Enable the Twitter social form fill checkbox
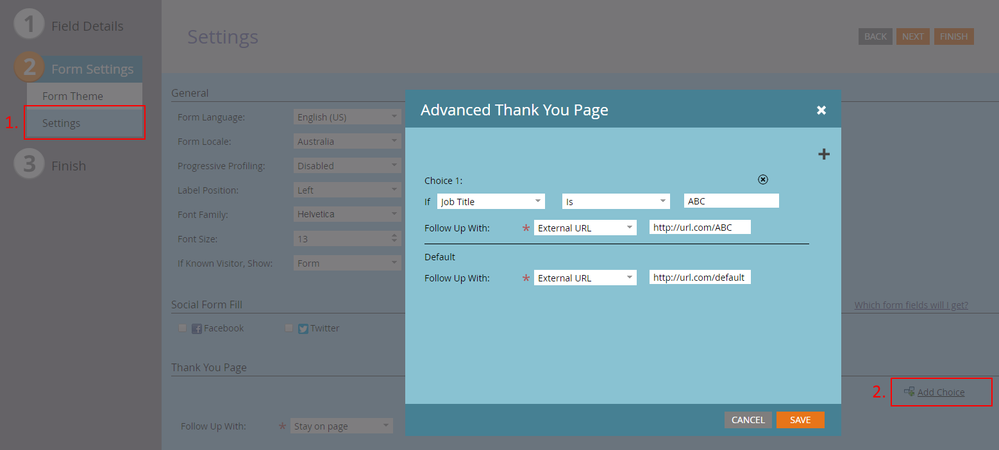 coord(289,328)
